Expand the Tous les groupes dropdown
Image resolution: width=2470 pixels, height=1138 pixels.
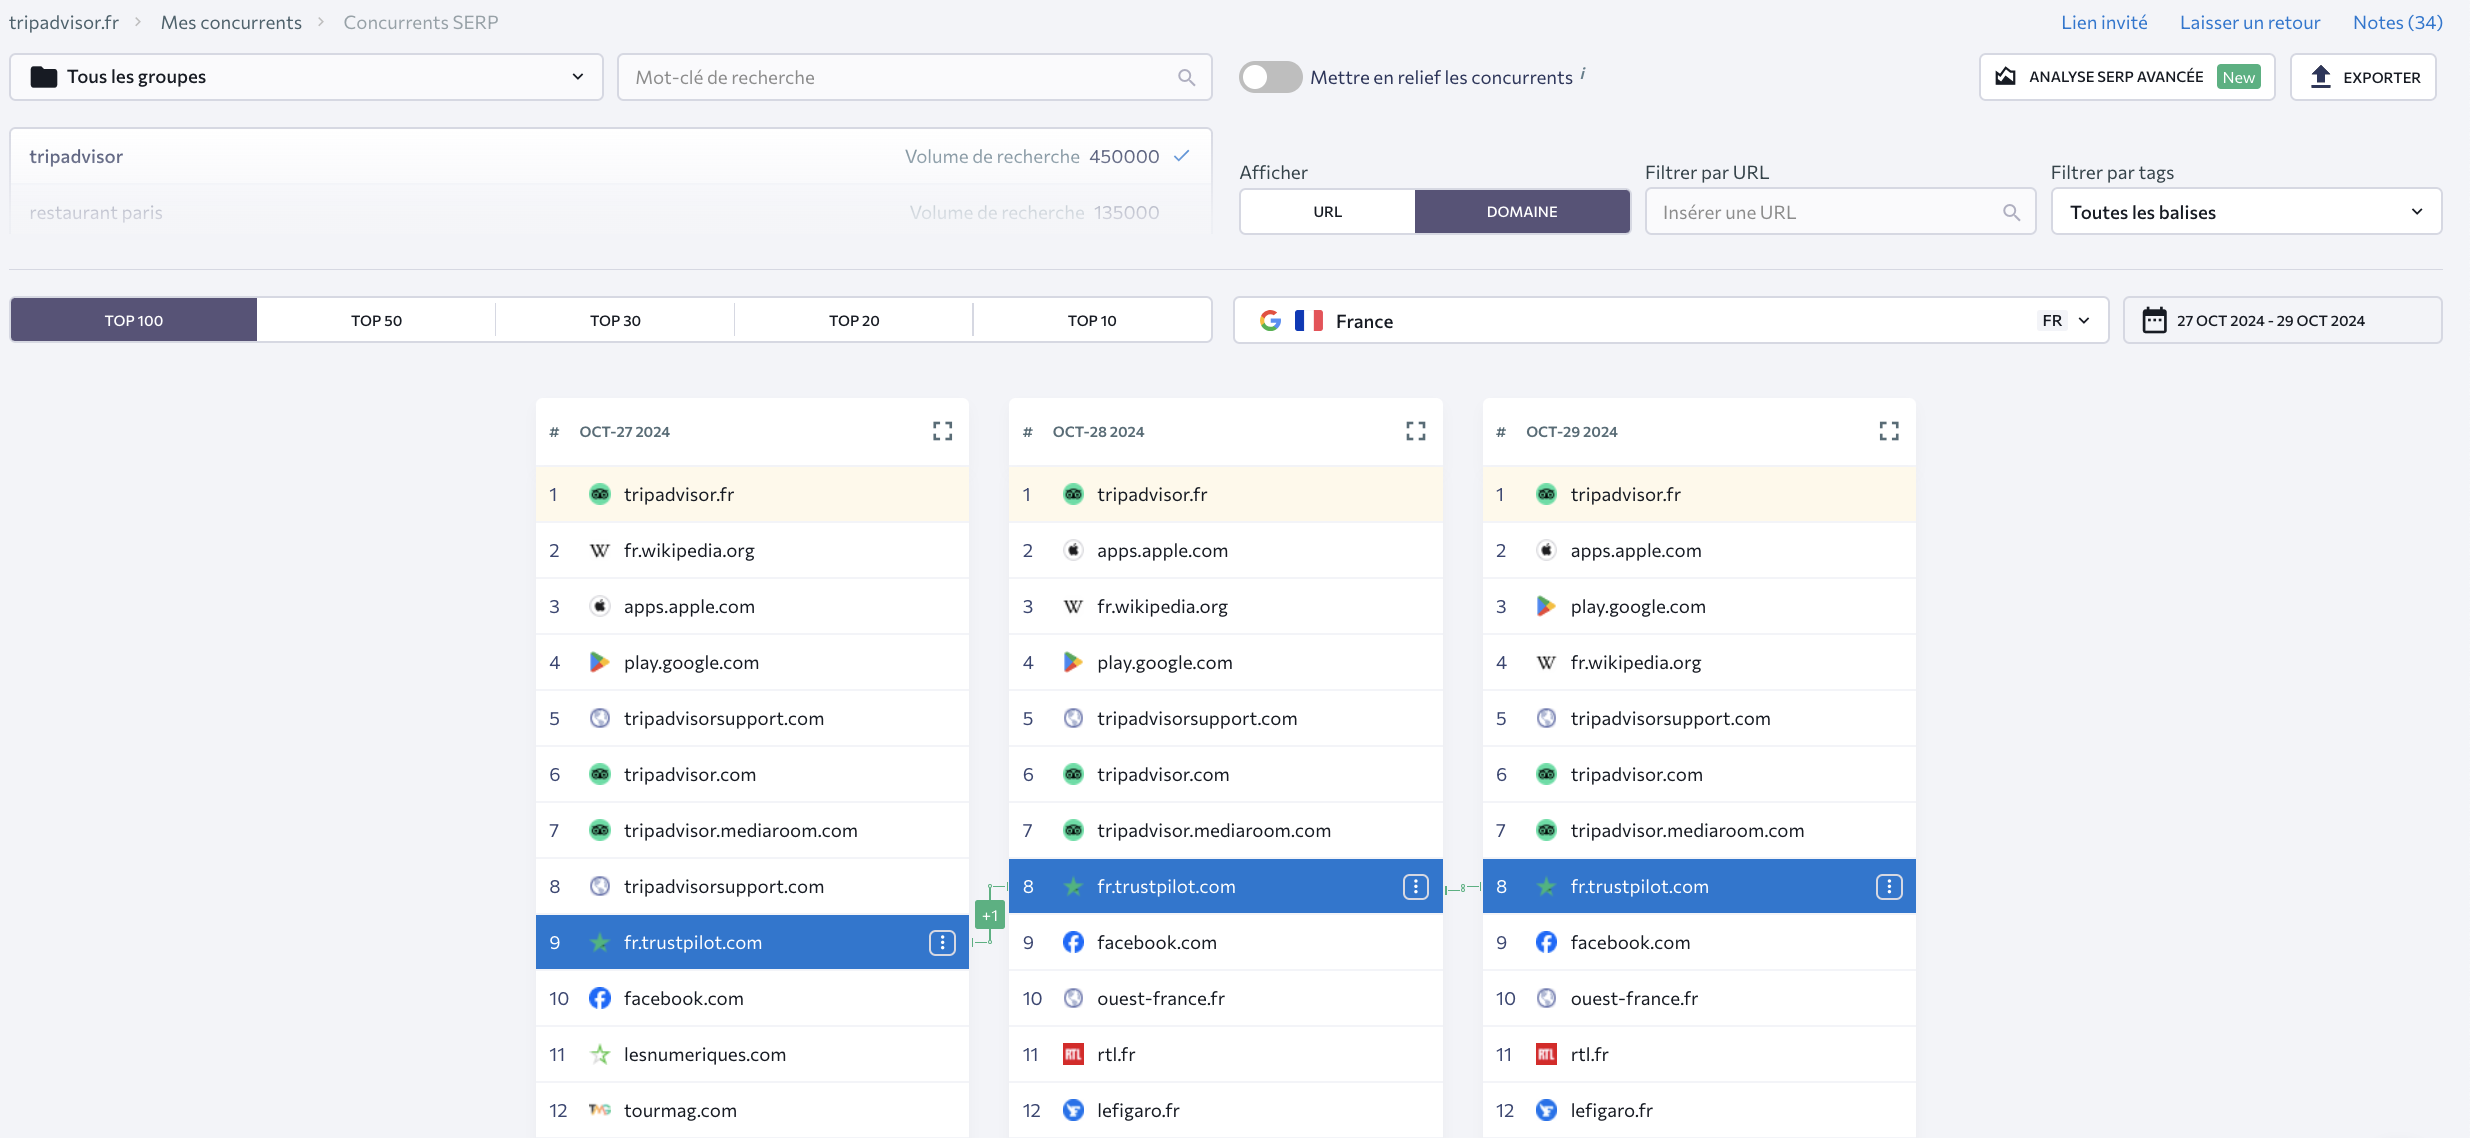tap(306, 76)
